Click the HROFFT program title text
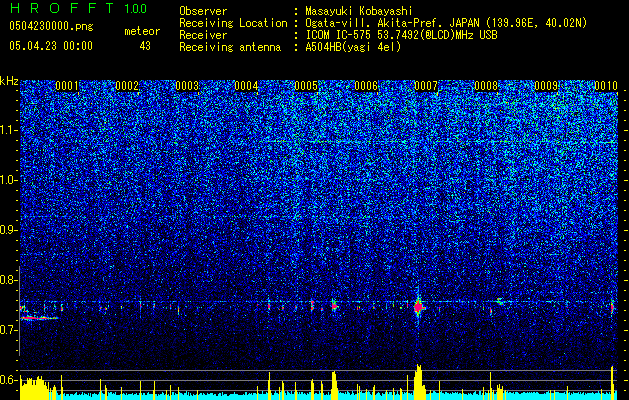The height and width of the screenshot is (400, 629). click(63, 8)
